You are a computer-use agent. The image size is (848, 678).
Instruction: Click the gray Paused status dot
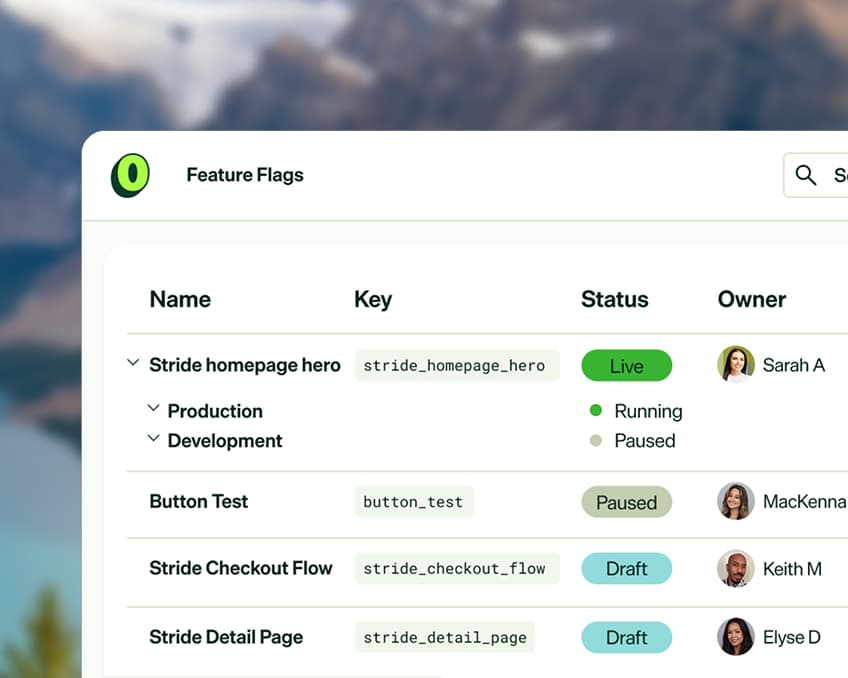595,440
